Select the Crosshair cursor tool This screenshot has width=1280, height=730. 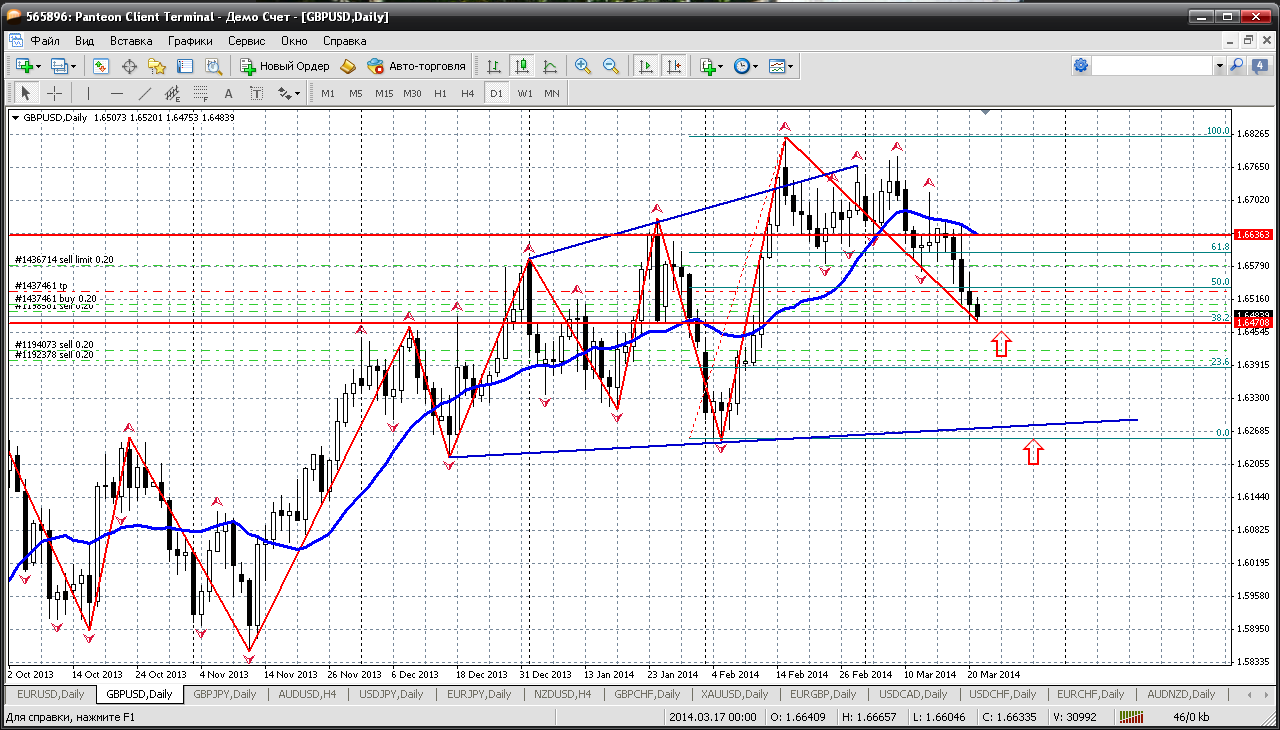pyautogui.click(x=54, y=93)
